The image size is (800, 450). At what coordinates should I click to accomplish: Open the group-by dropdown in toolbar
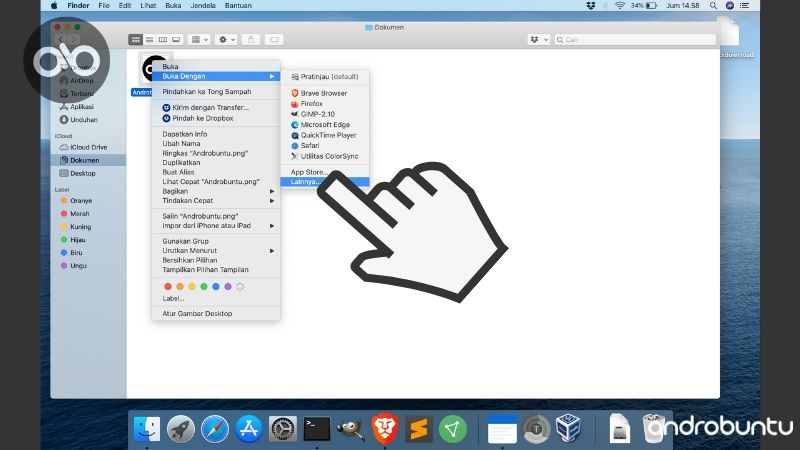(x=199, y=40)
